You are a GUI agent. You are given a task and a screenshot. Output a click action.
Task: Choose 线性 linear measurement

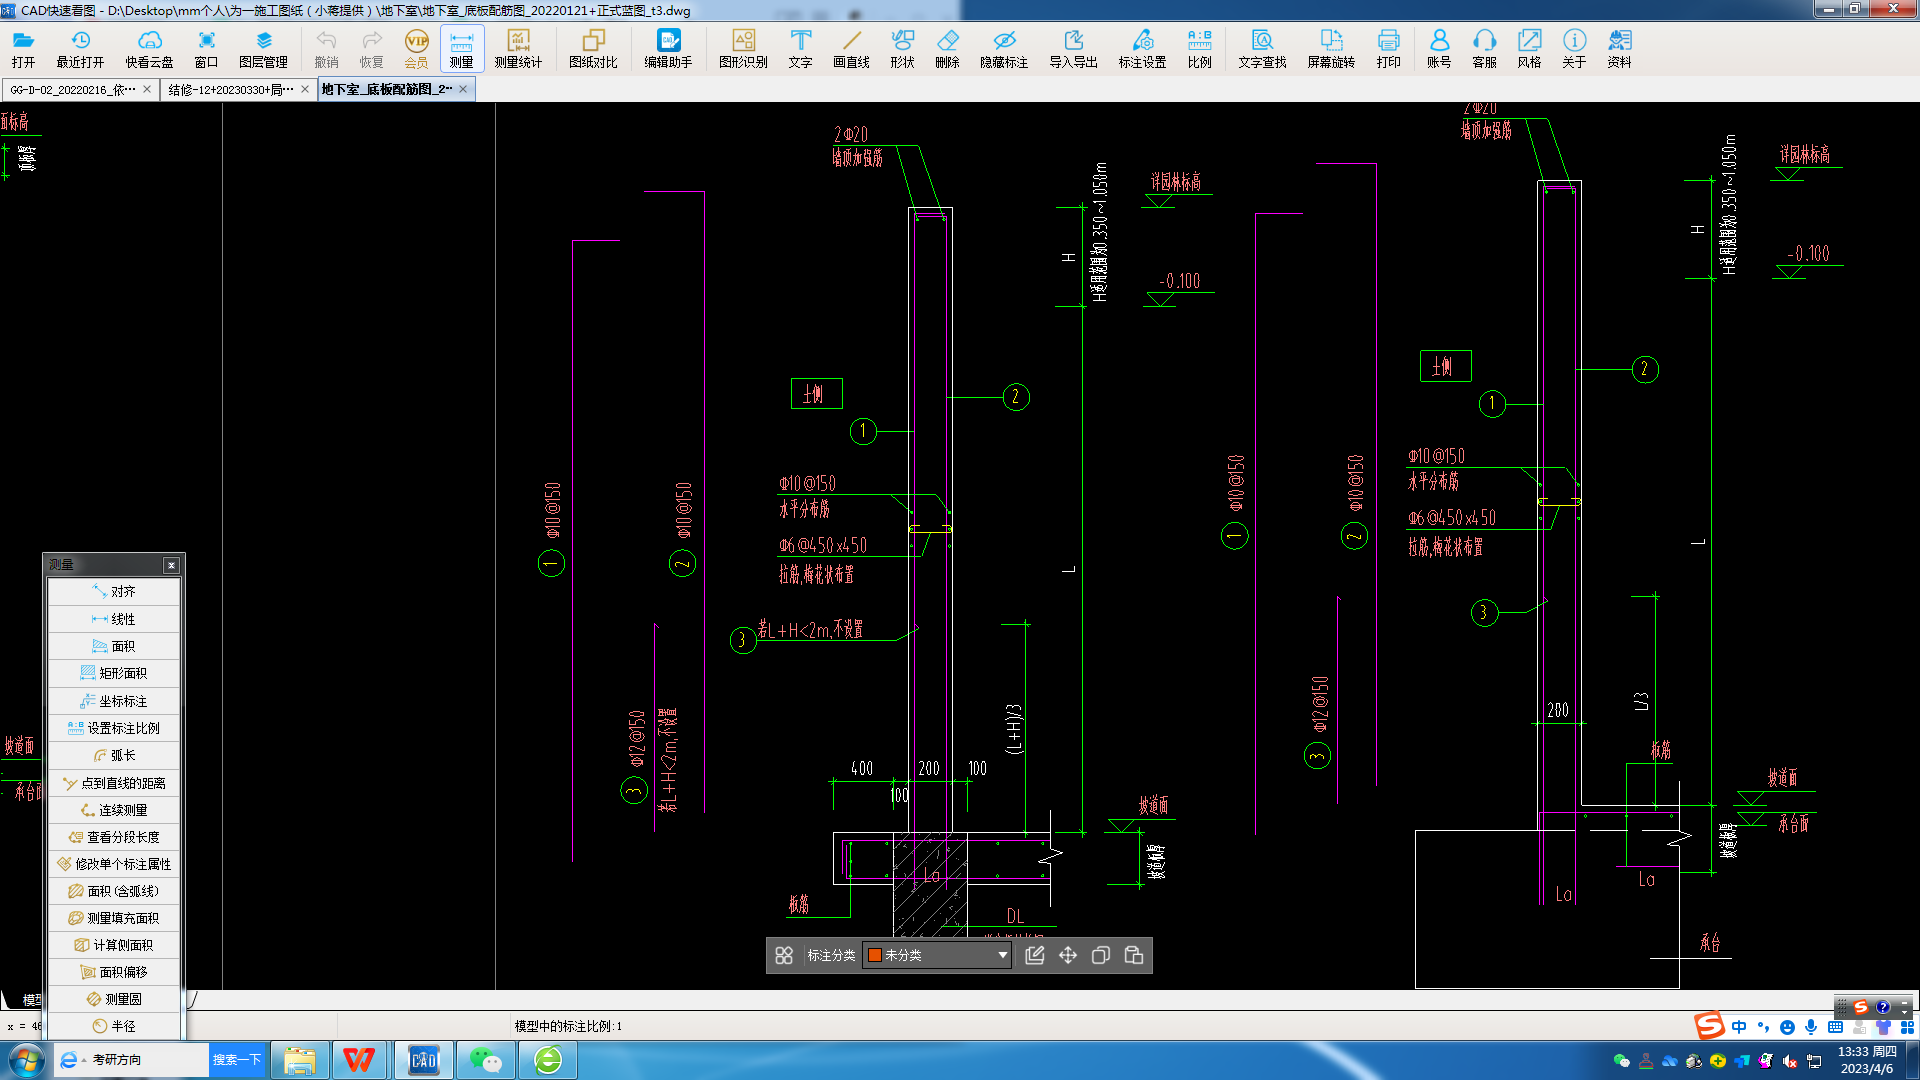114,619
